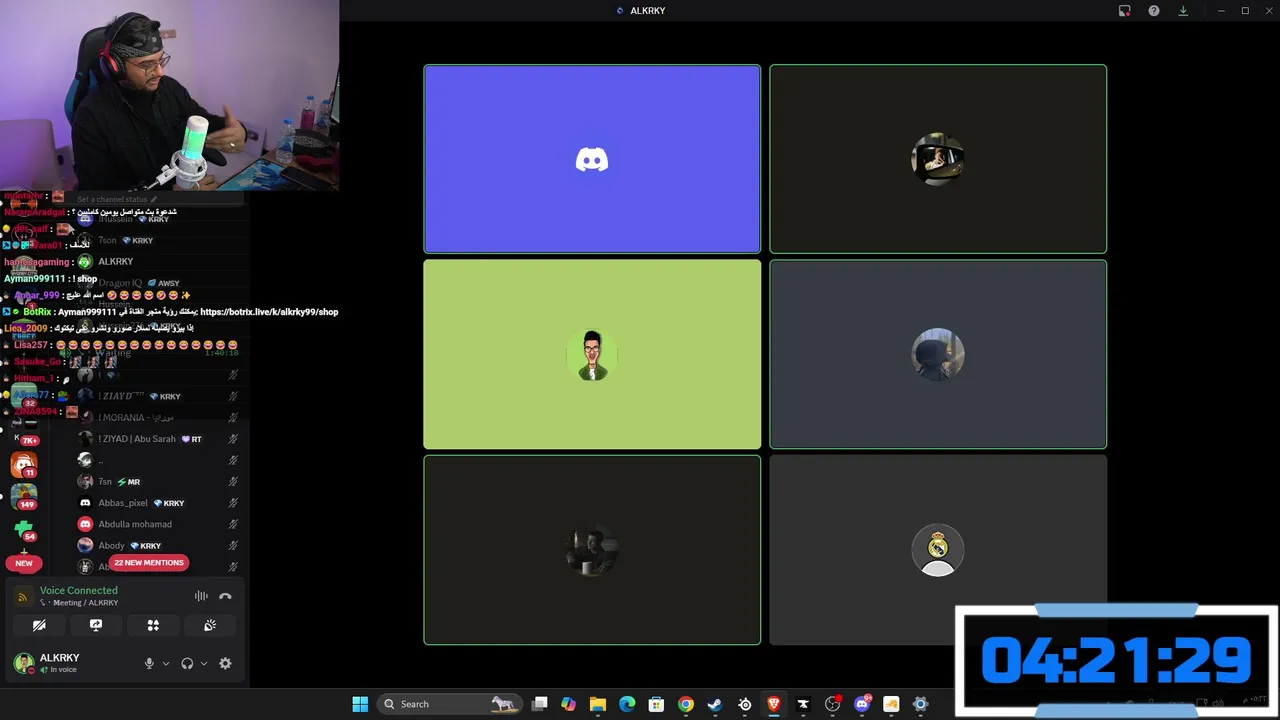Open Settings gear on the taskbar
This screenshot has width=1280, height=720.
[921, 704]
